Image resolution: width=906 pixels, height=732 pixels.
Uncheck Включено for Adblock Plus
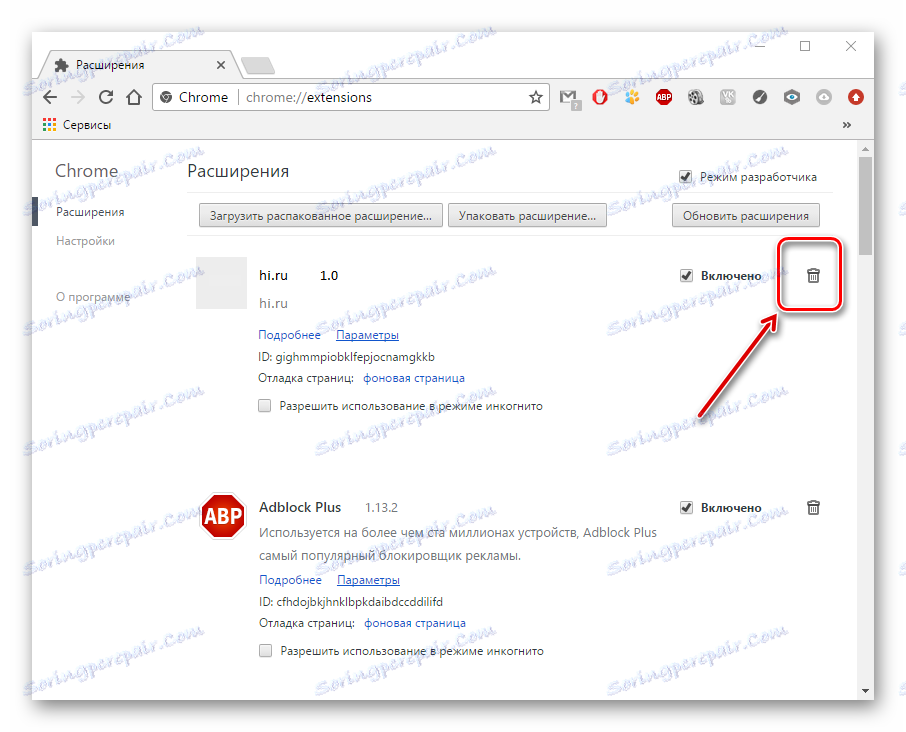pyautogui.click(x=686, y=507)
